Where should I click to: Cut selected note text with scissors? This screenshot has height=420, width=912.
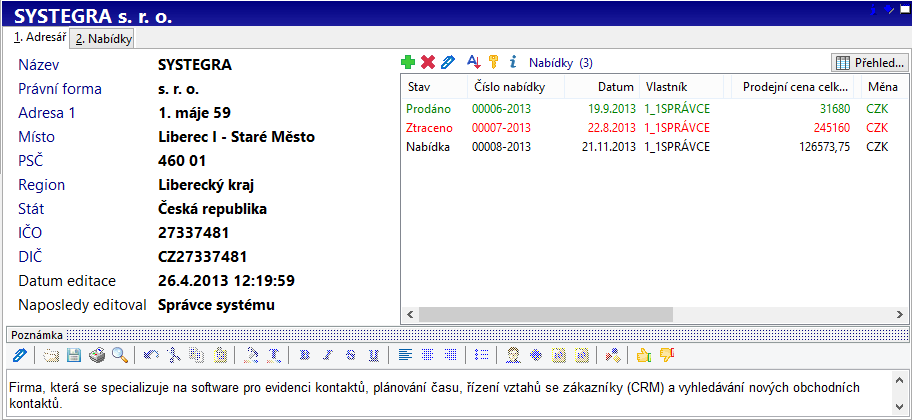tap(173, 355)
